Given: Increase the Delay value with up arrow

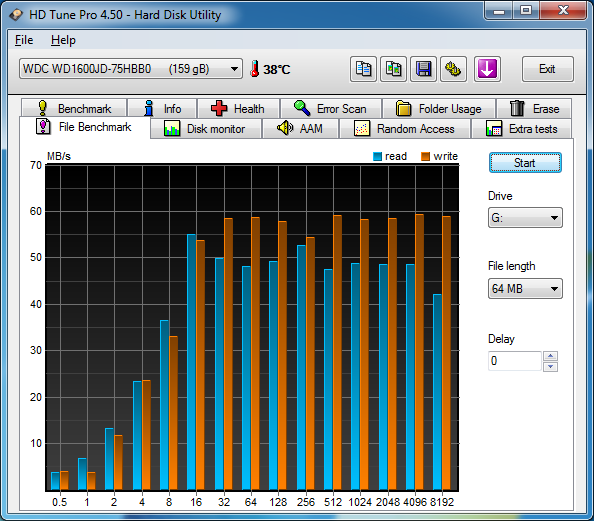Looking at the screenshot, I should coord(550,356).
